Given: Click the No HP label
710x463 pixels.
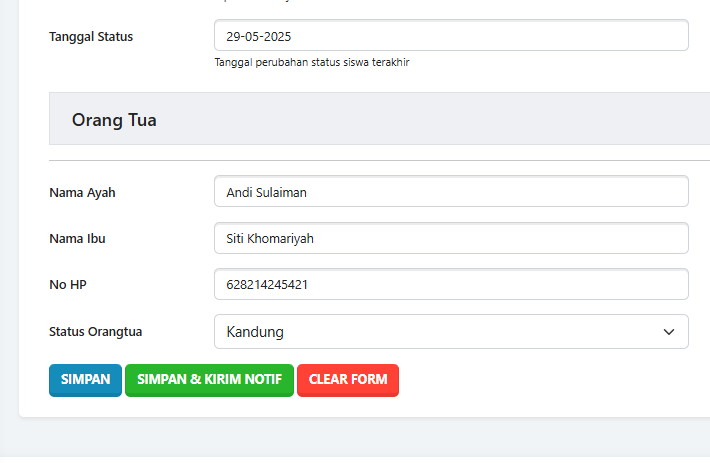Looking at the screenshot, I should click(68, 284).
